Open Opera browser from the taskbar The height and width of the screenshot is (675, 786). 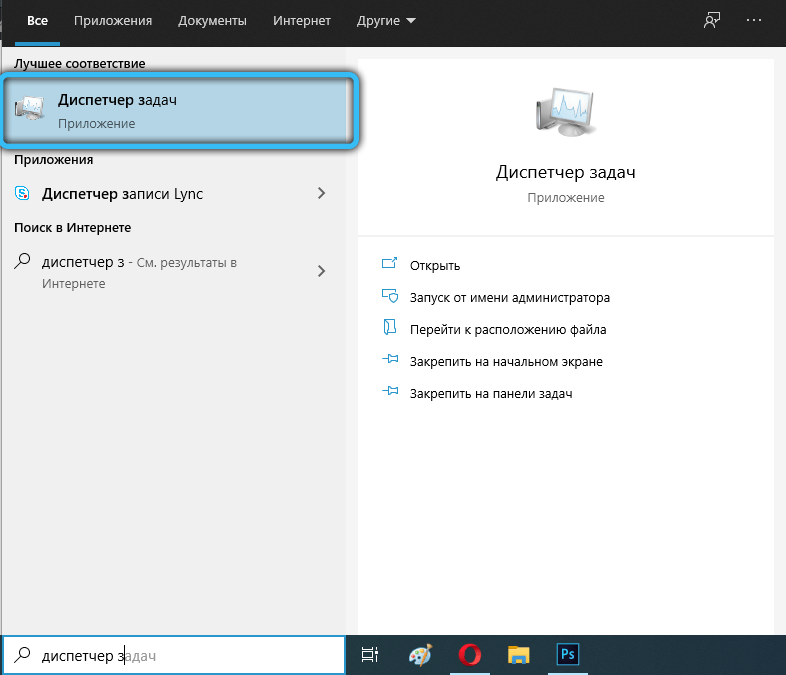pyautogui.click(x=470, y=655)
